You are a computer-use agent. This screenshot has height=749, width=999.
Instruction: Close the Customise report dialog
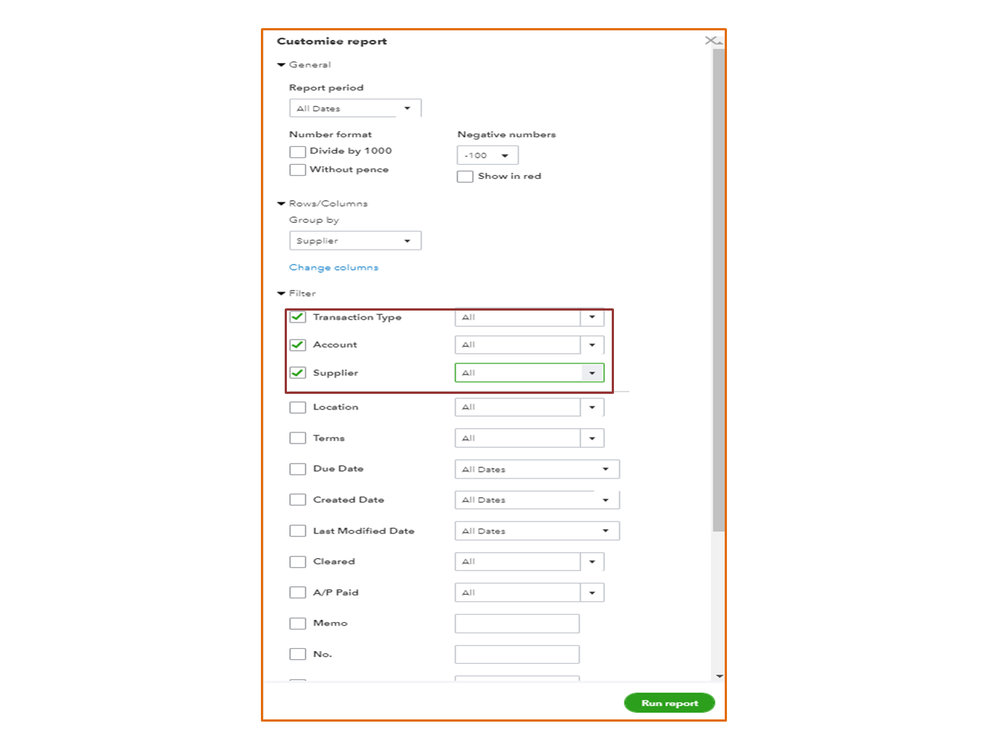pyautogui.click(x=711, y=41)
